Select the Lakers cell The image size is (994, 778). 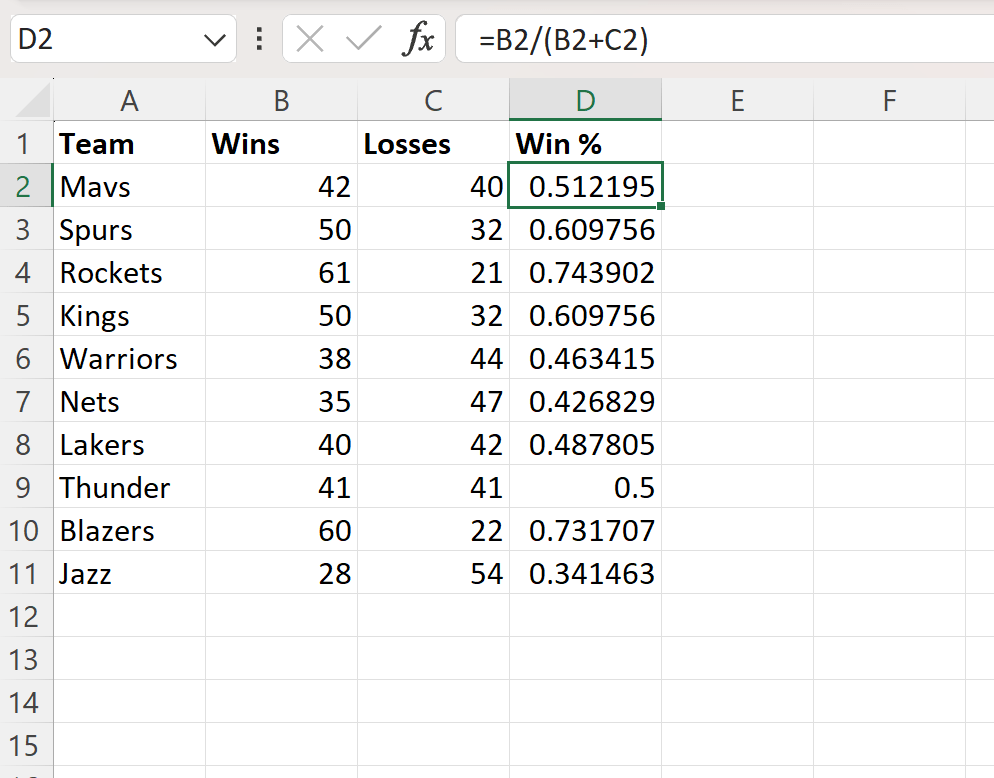tap(129, 444)
